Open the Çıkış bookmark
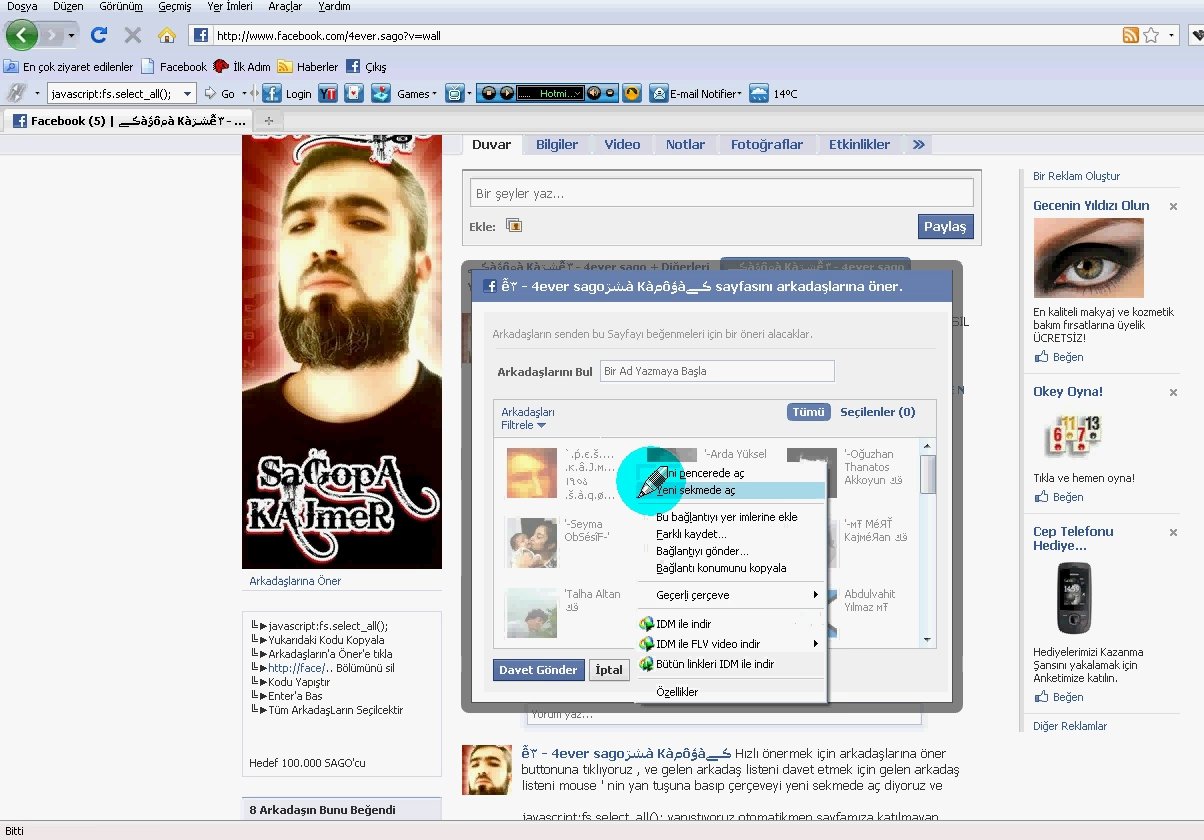This screenshot has width=1204, height=840. point(365,67)
